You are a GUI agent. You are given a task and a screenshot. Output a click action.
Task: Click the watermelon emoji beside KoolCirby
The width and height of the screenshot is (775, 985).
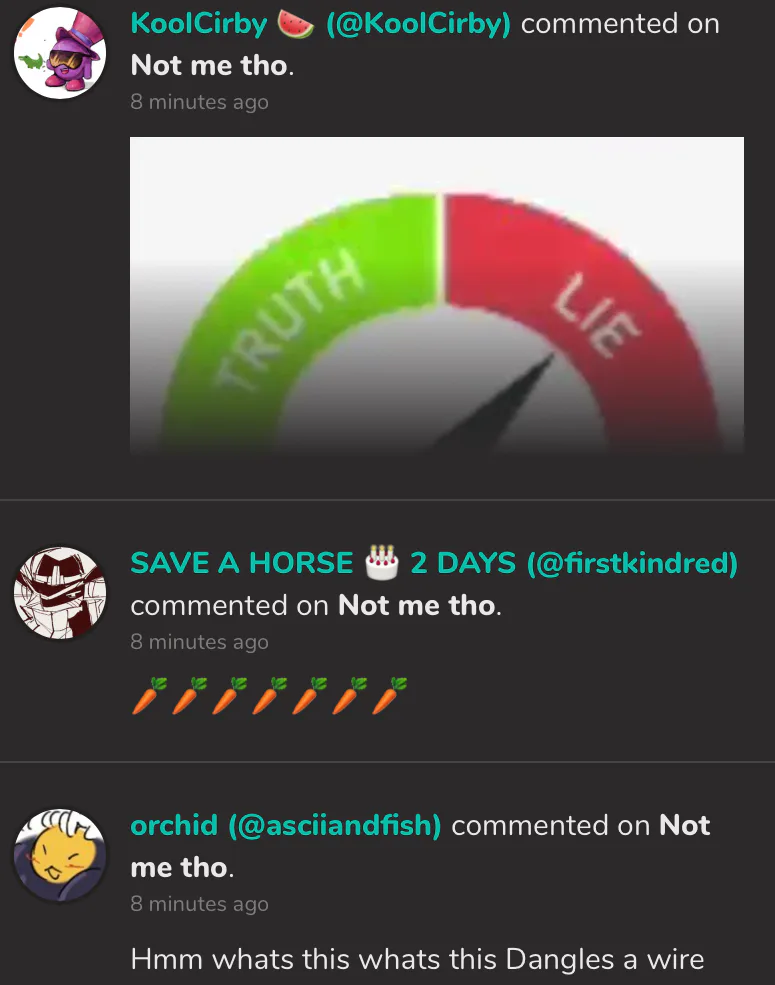point(296,24)
